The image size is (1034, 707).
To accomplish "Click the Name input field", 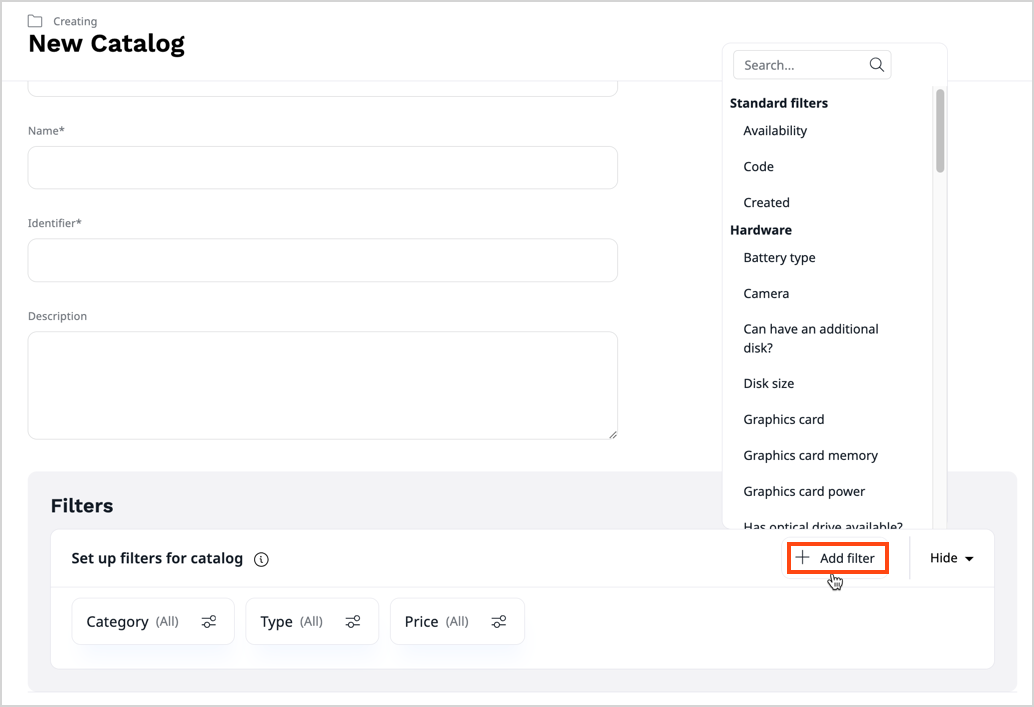I will pyautogui.click(x=322, y=168).
